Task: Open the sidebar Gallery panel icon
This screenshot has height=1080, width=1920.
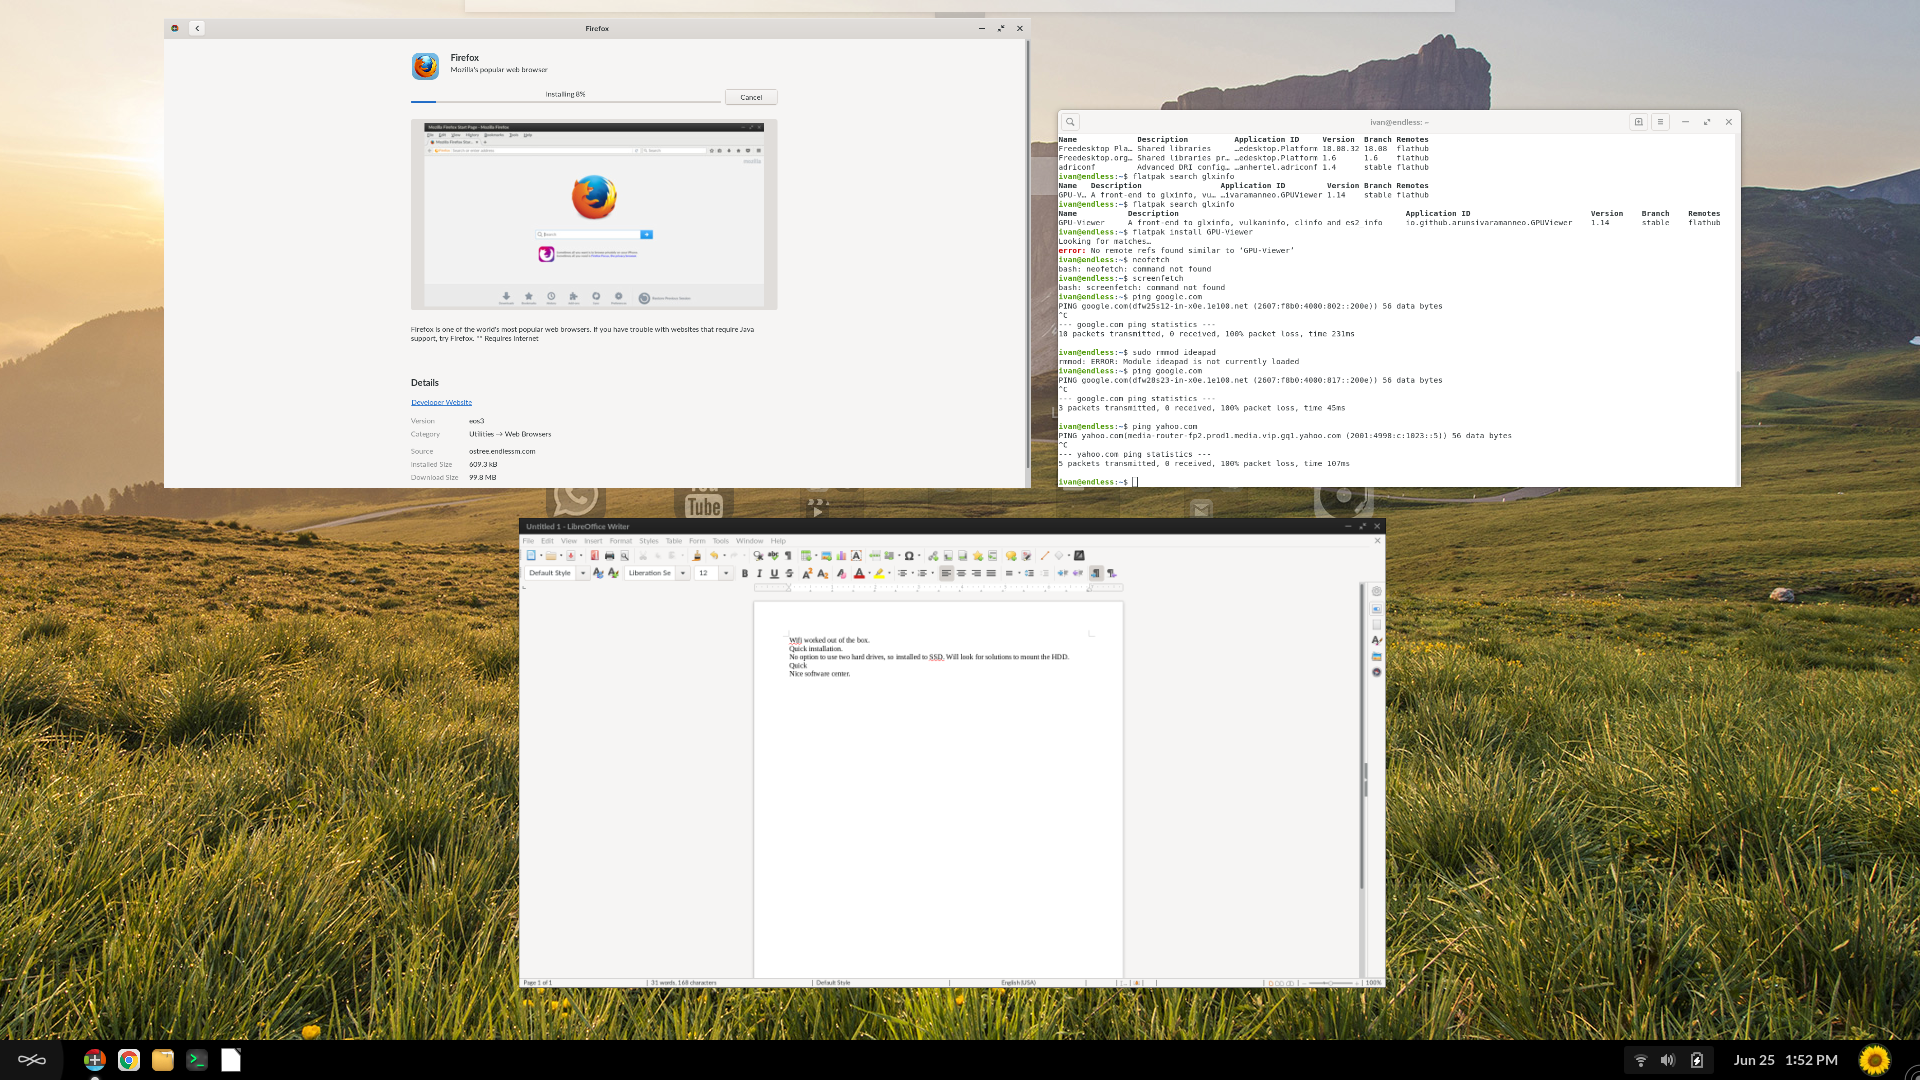Action: pos(1376,656)
